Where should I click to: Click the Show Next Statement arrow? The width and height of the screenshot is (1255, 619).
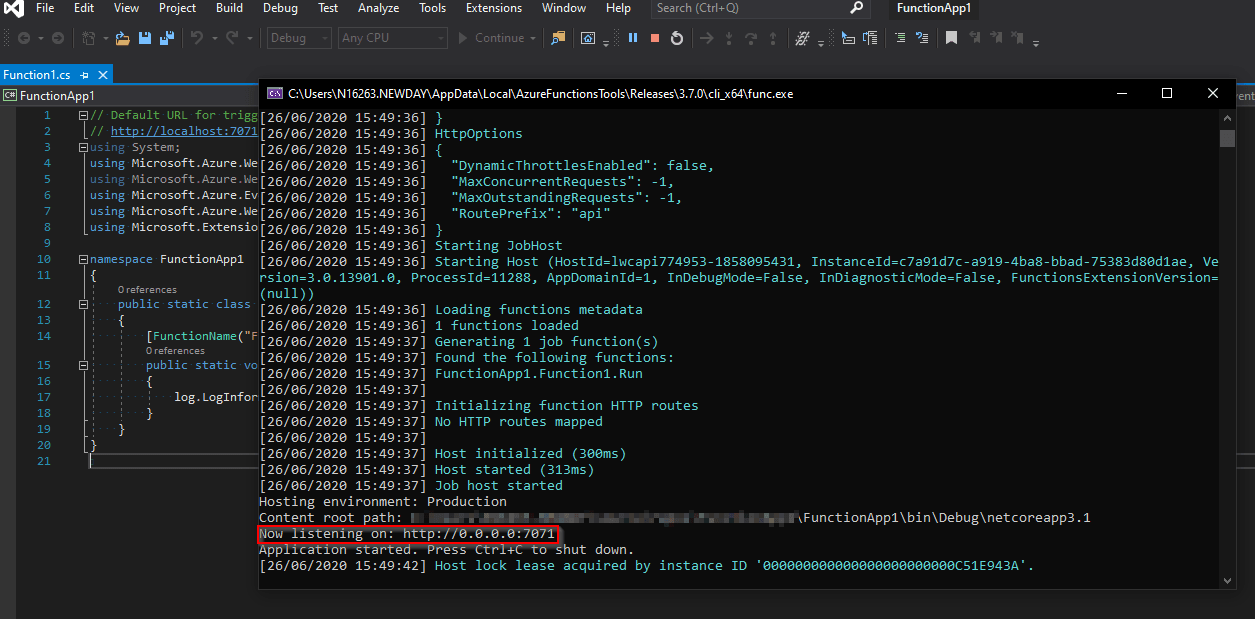tap(706, 38)
